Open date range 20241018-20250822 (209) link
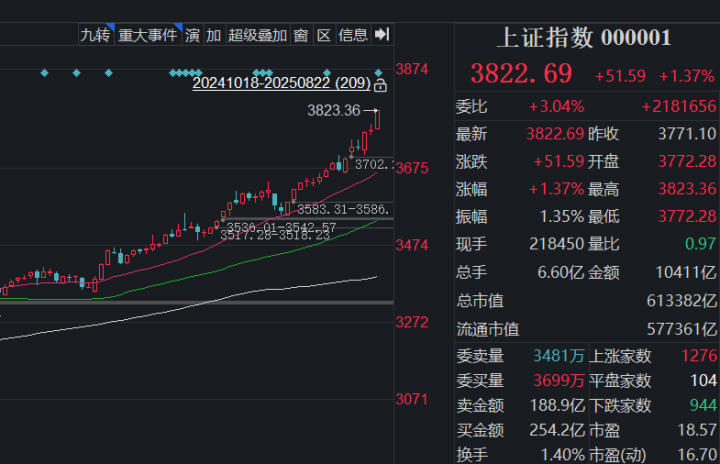The height and width of the screenshot is (464, 720). tap(281, 83)
